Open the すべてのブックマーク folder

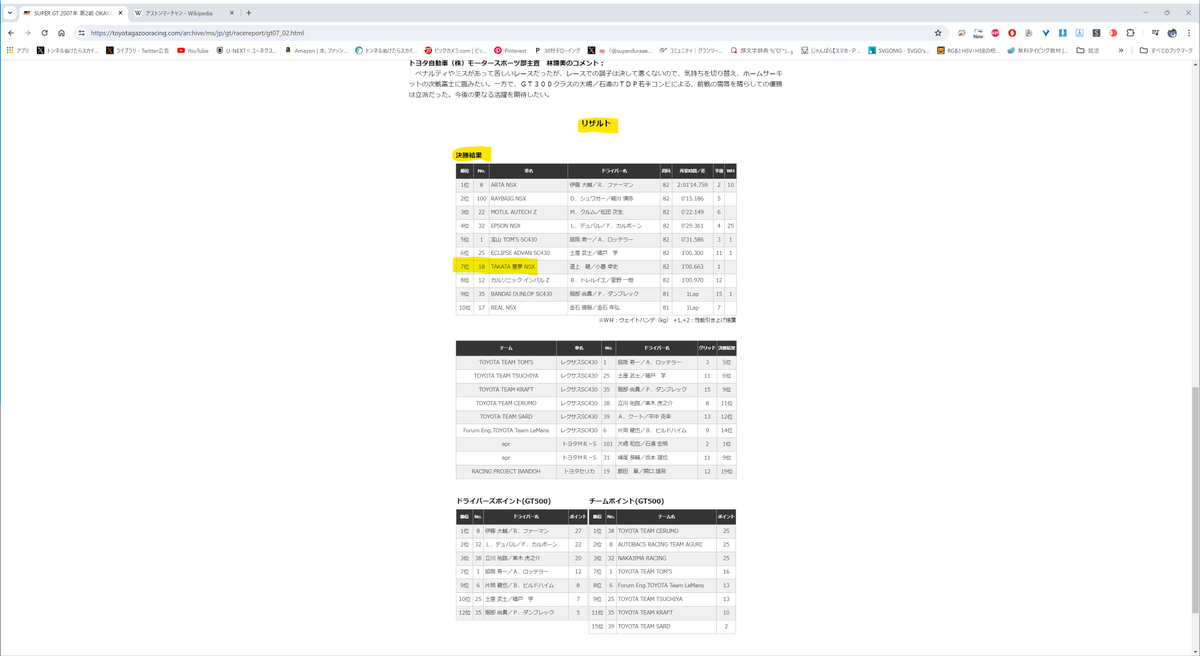point(1166,50)
